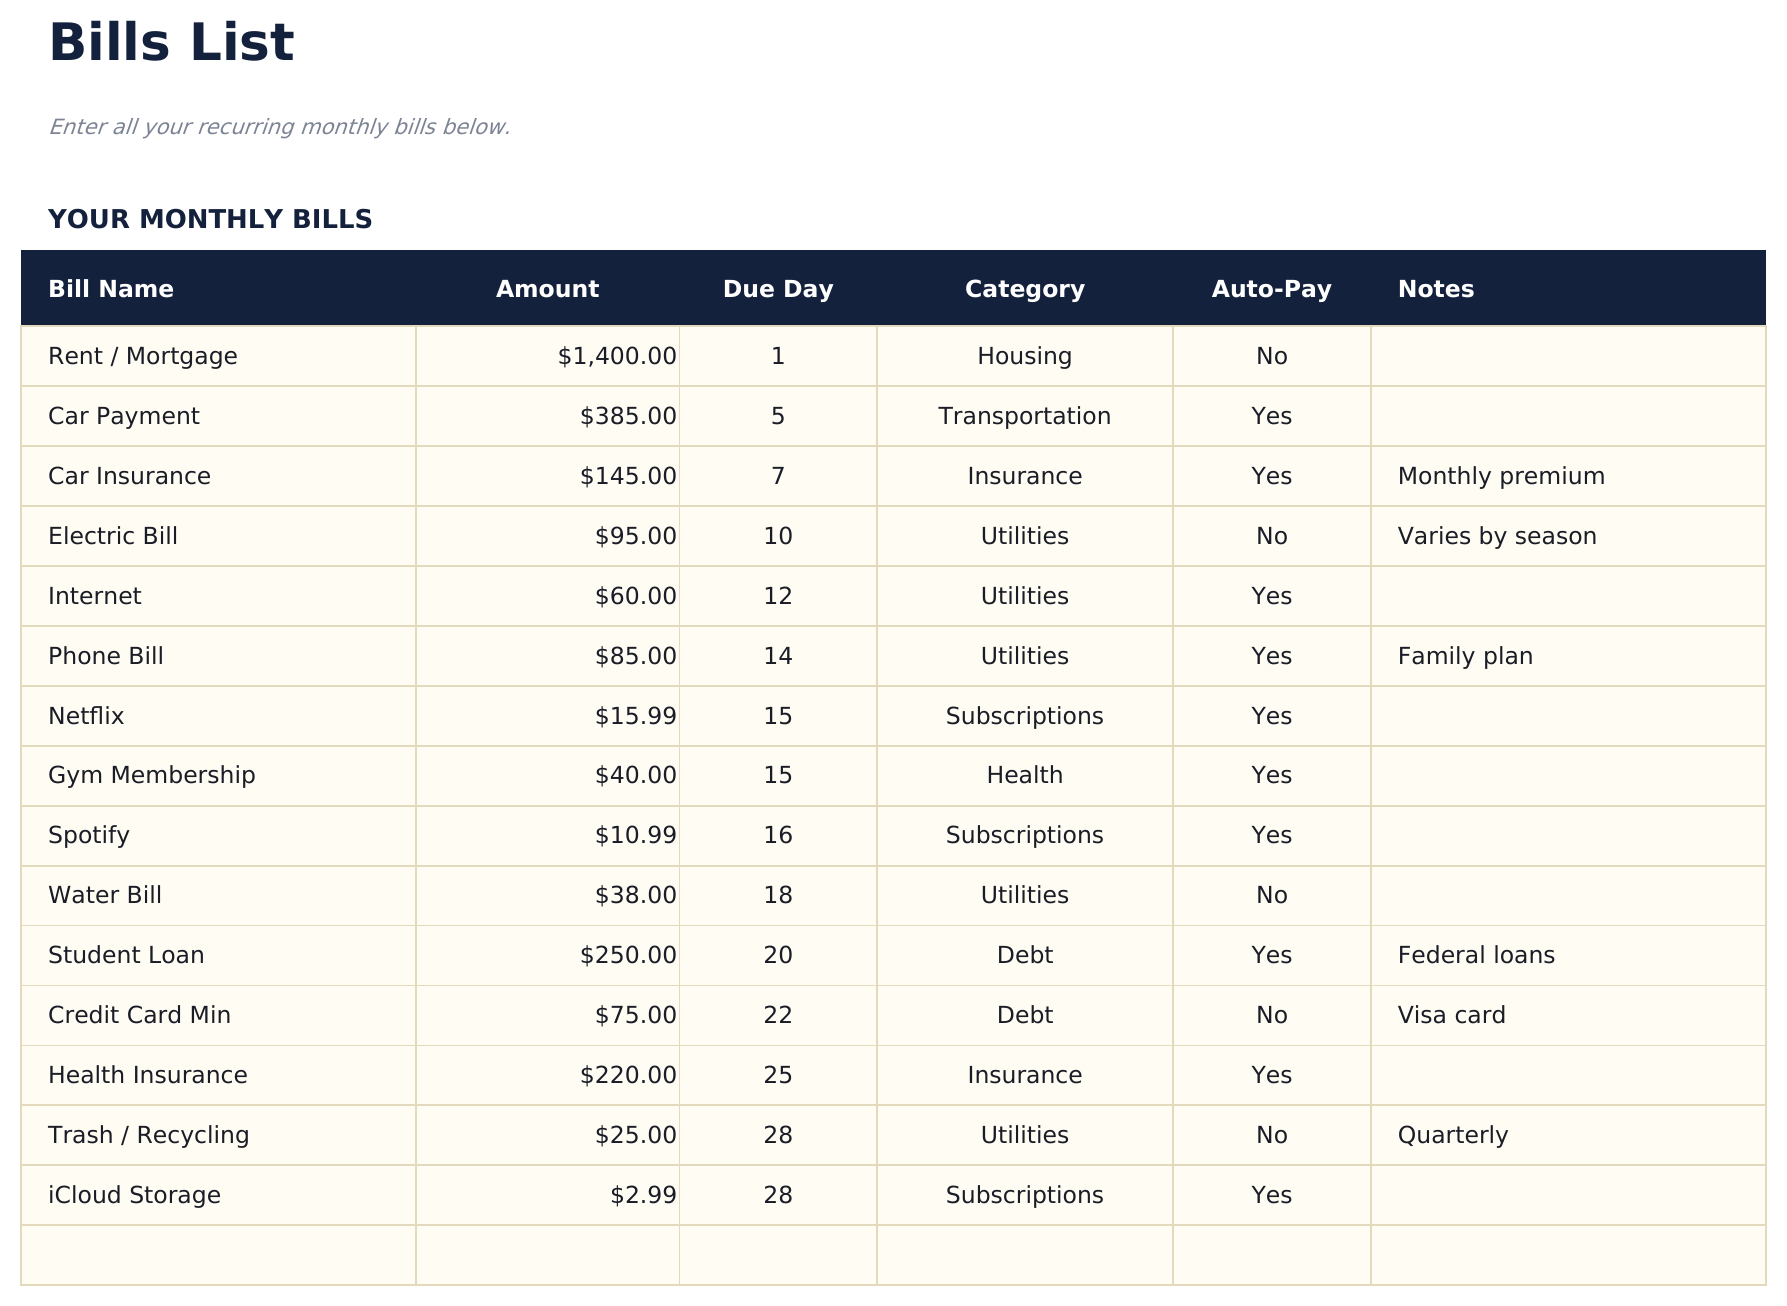Click the Amount column header

546,288
